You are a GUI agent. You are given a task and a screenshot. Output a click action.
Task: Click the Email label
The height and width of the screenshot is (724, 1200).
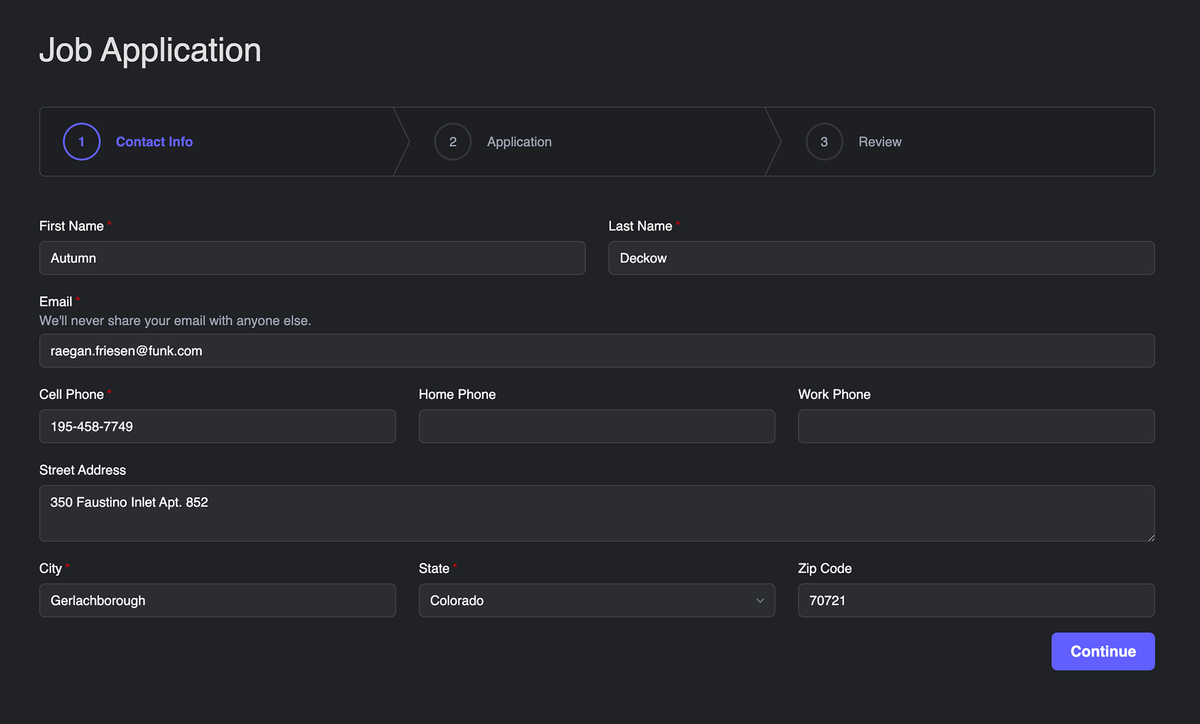(56, 301)
